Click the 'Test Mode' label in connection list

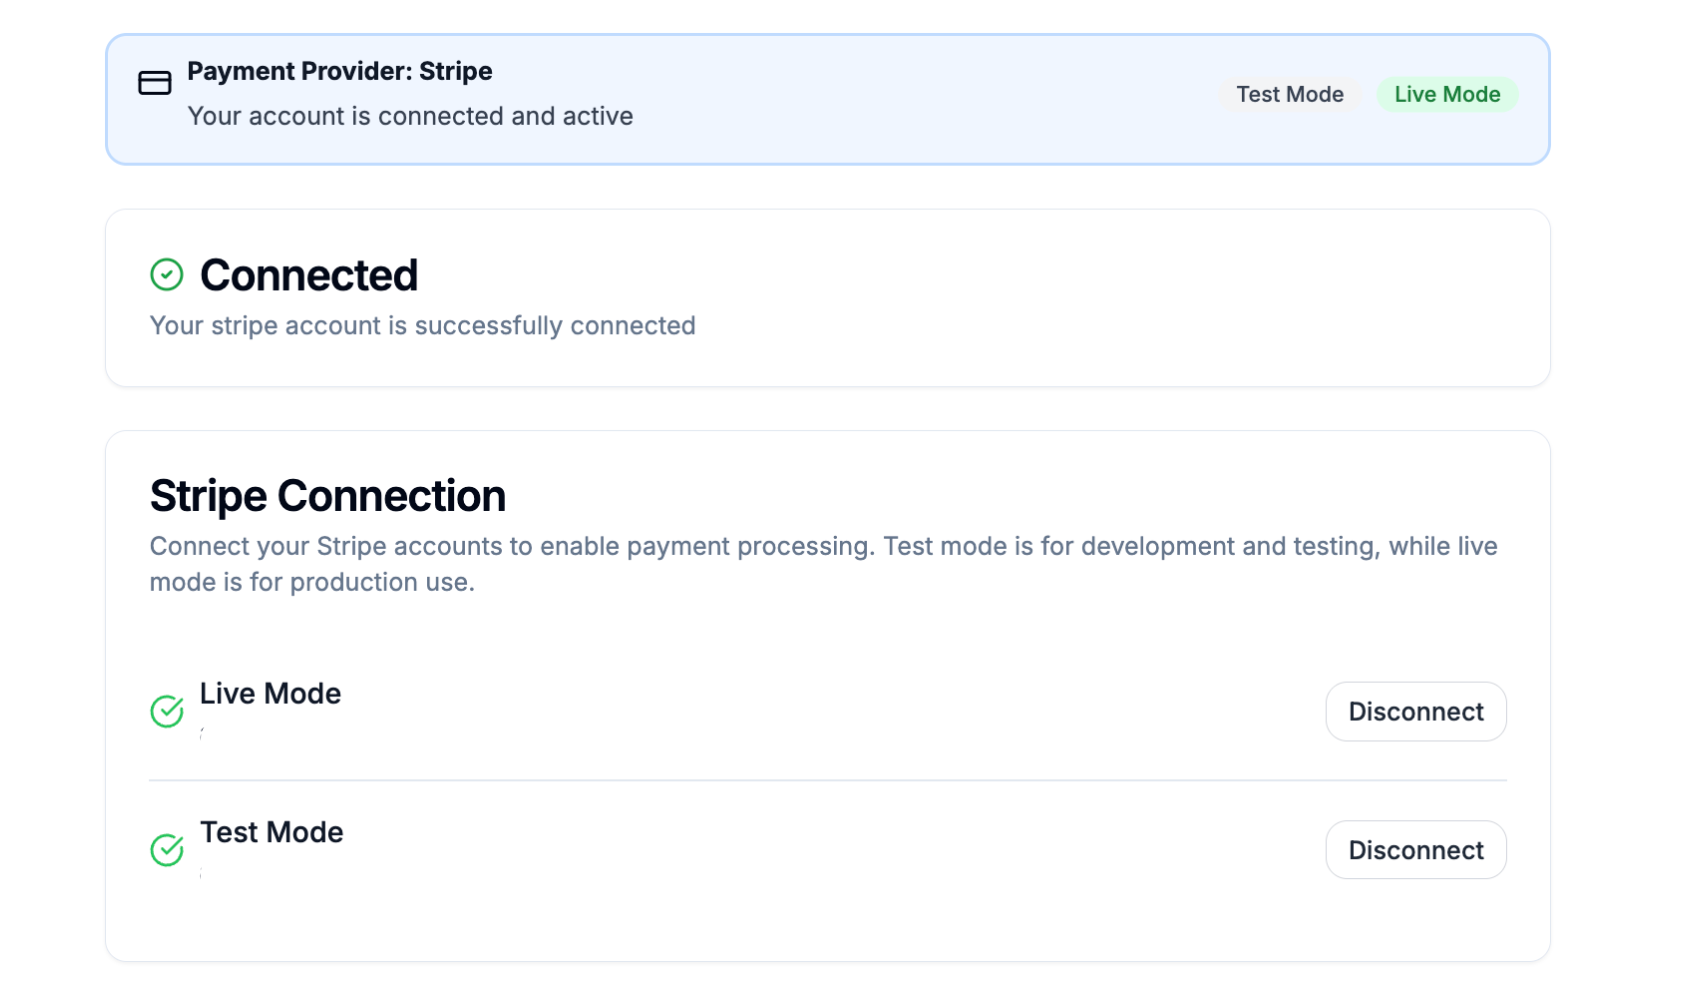pos(271,832)
